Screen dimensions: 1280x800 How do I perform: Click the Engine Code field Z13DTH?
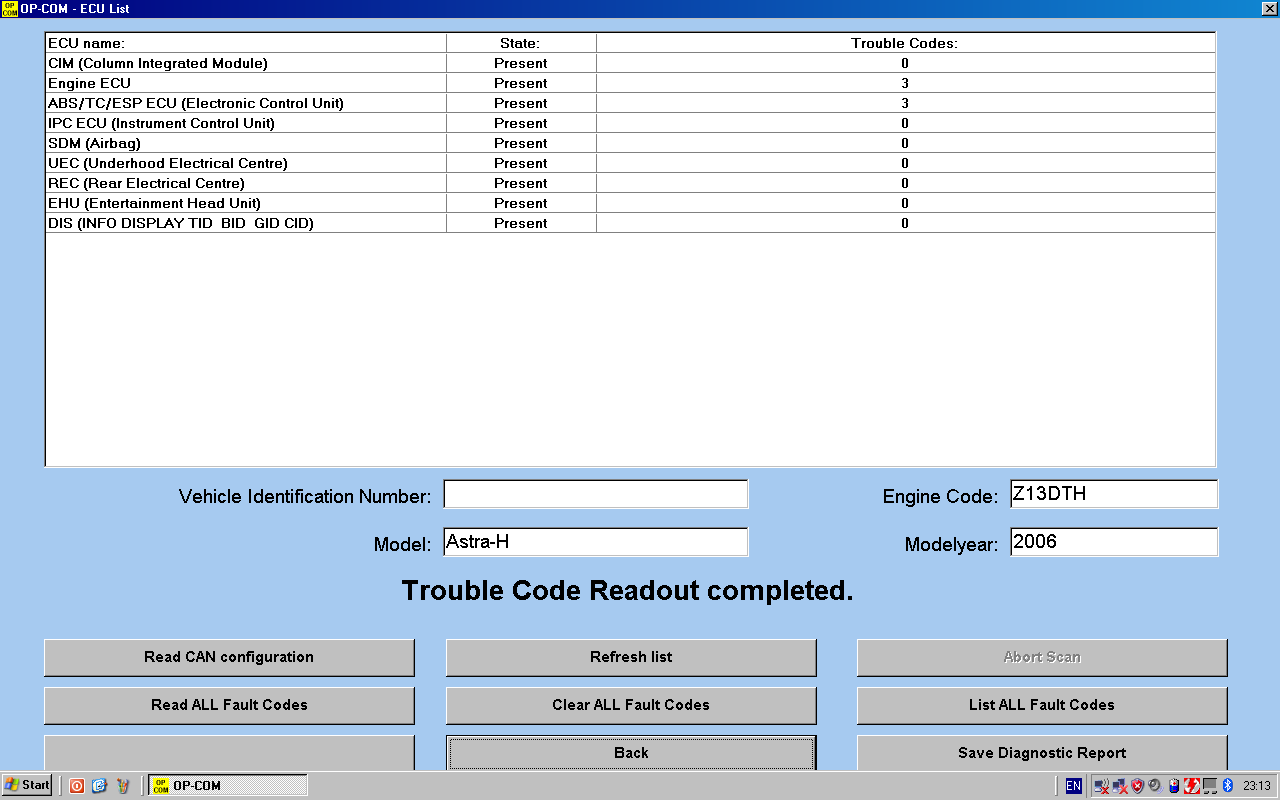coord(1114,494)
